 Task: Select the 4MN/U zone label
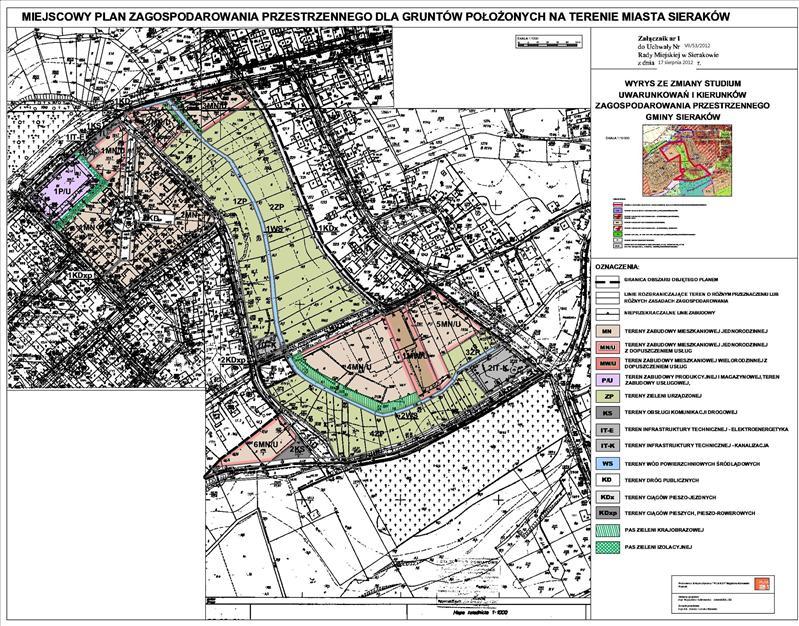click(x=357, y=366)
